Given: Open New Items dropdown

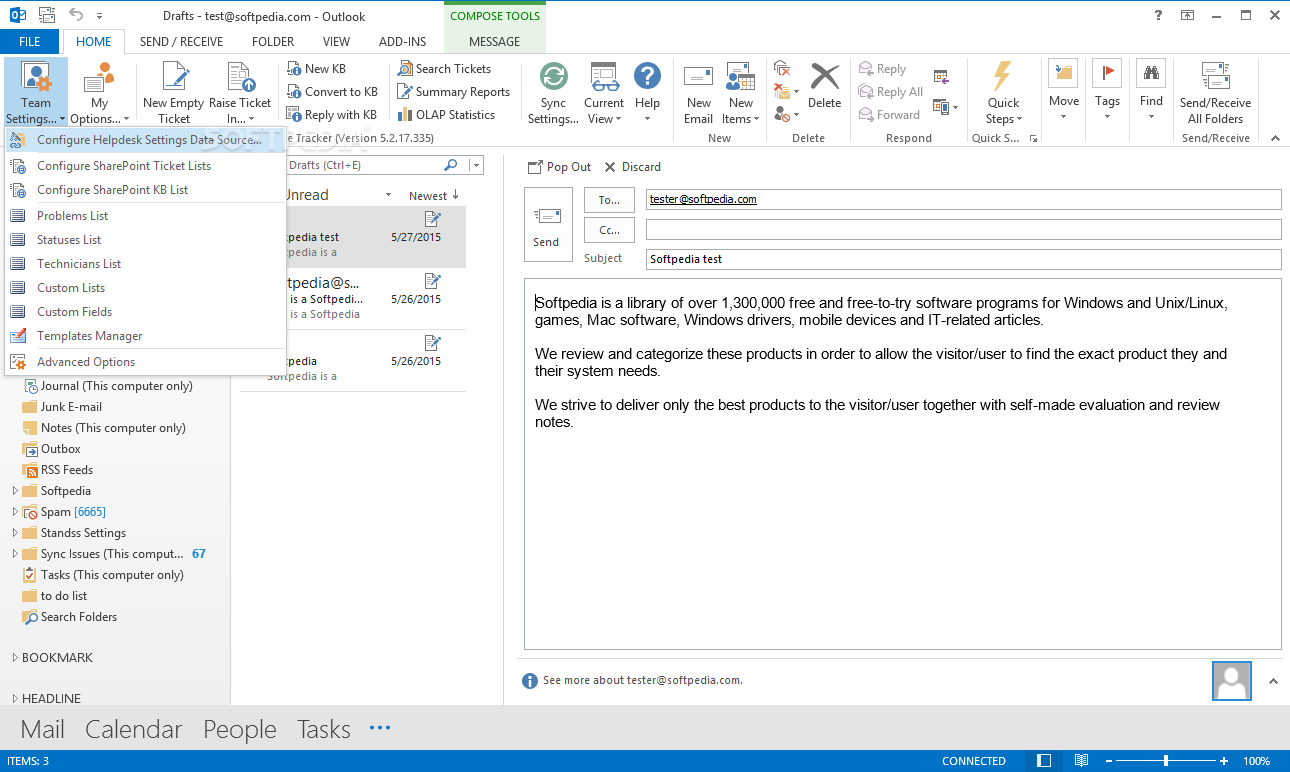Looking at the screenshot, I should (741, 92).
